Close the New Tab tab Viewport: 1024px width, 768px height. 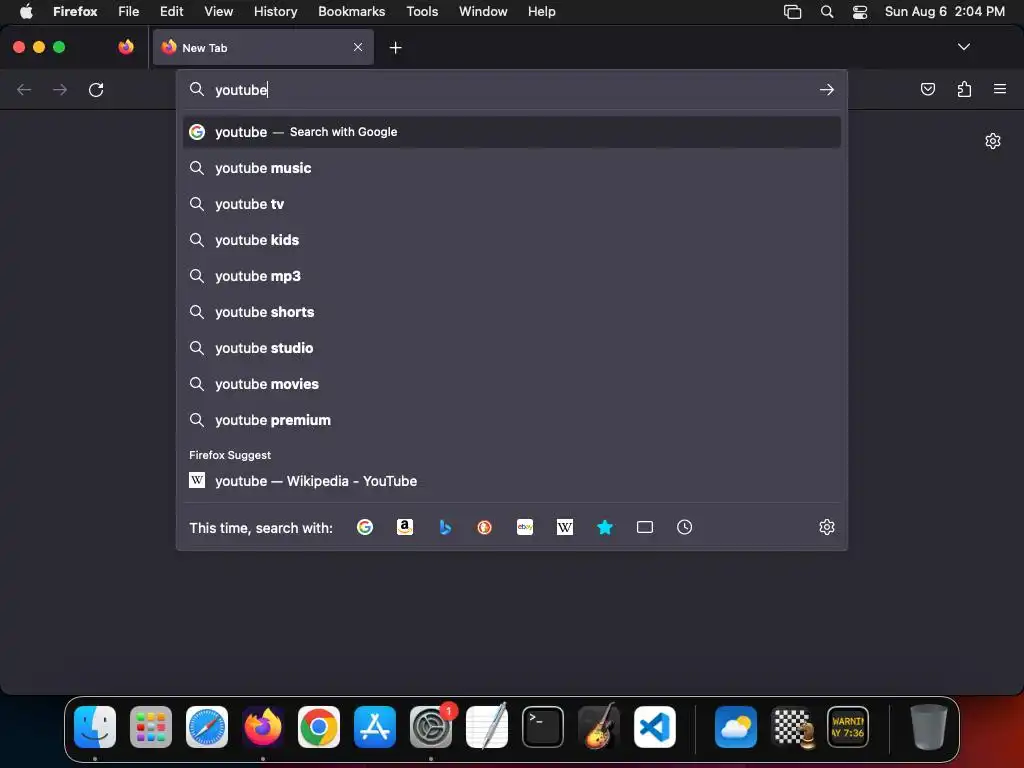(358, 47)
